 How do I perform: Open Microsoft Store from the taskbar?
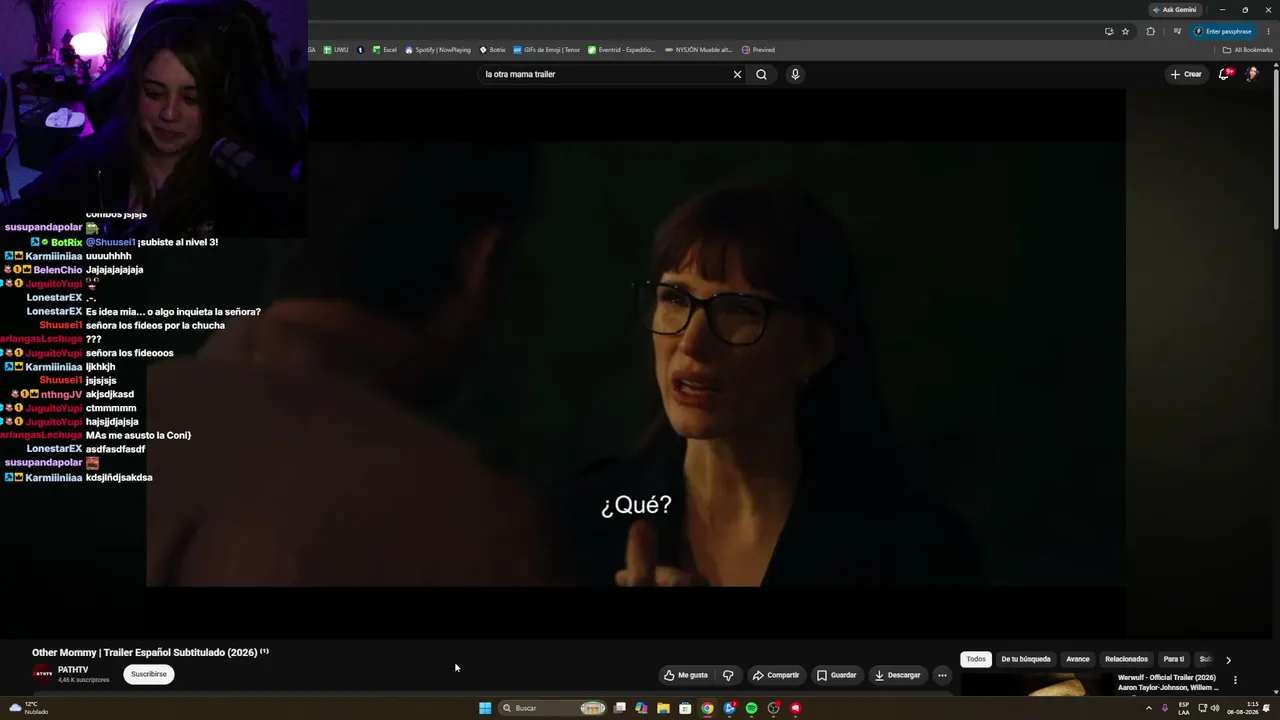685,708
